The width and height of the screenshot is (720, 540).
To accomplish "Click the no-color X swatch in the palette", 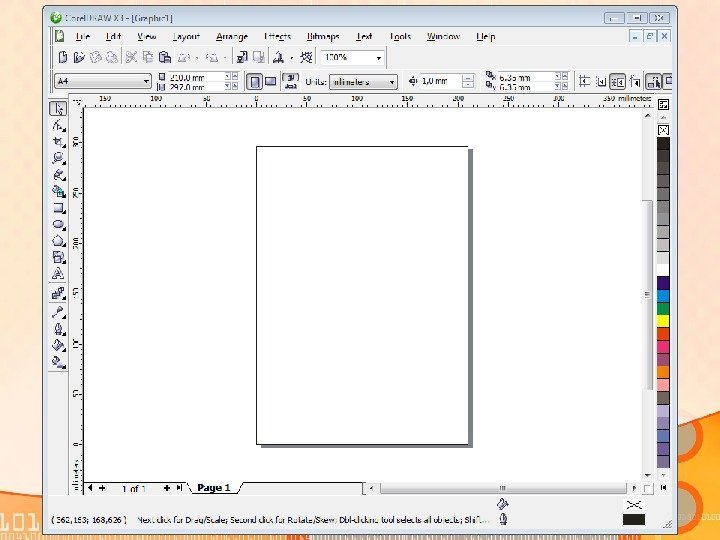I will [x=663, y=130].
